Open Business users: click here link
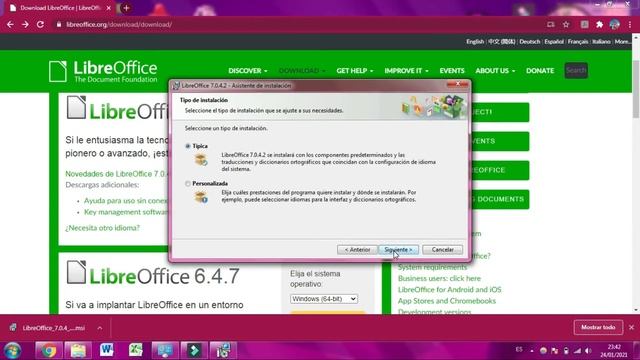Screen dimensions: 640x360 (439, 278)
